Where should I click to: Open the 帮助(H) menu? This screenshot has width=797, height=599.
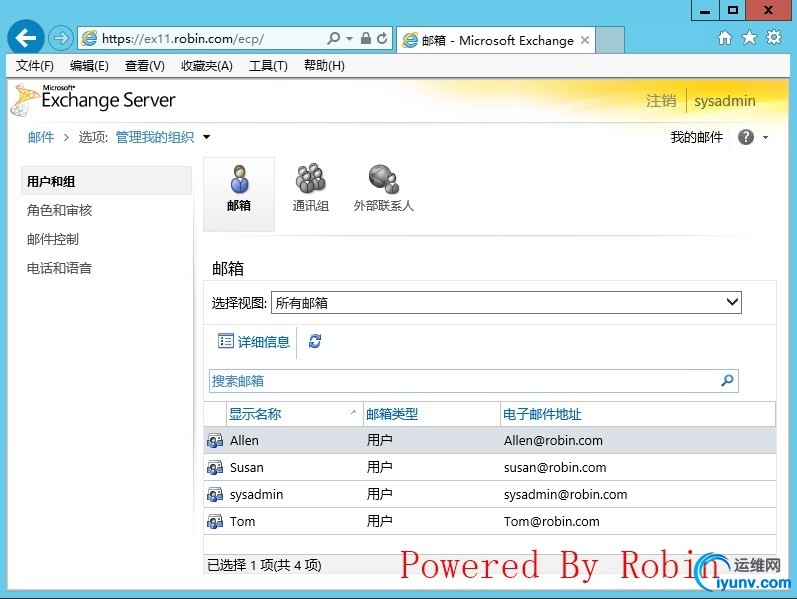pyautogui.click(x=324, y=66)
